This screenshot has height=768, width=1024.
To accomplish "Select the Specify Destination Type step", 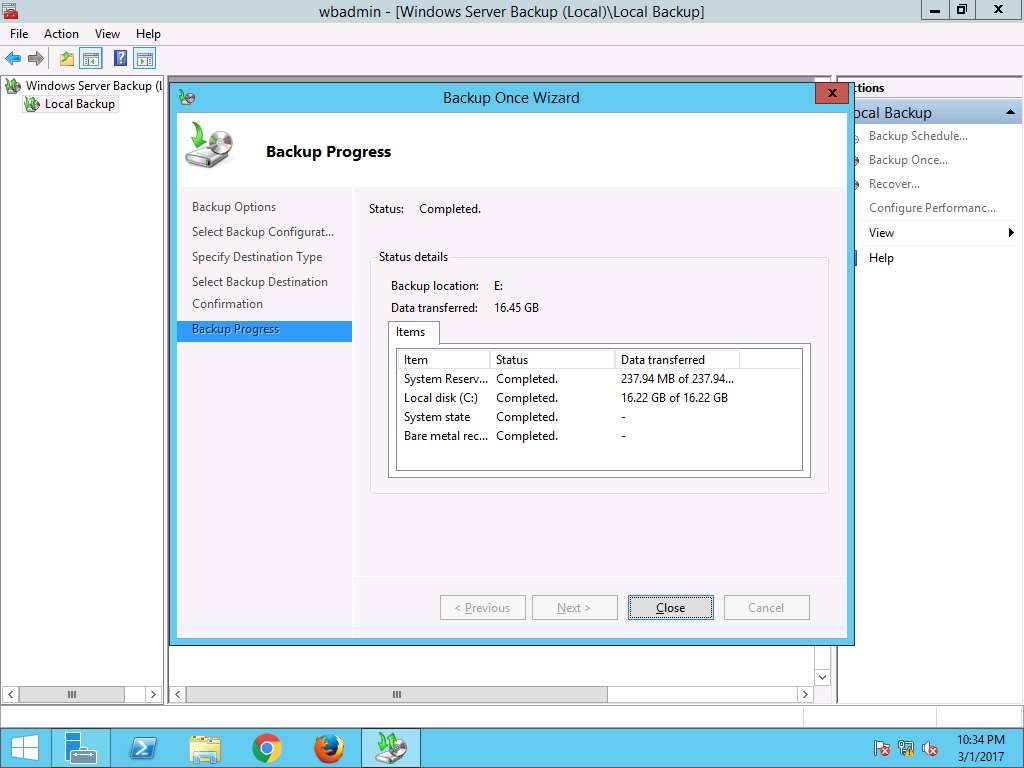I will (x=257, y=257).
